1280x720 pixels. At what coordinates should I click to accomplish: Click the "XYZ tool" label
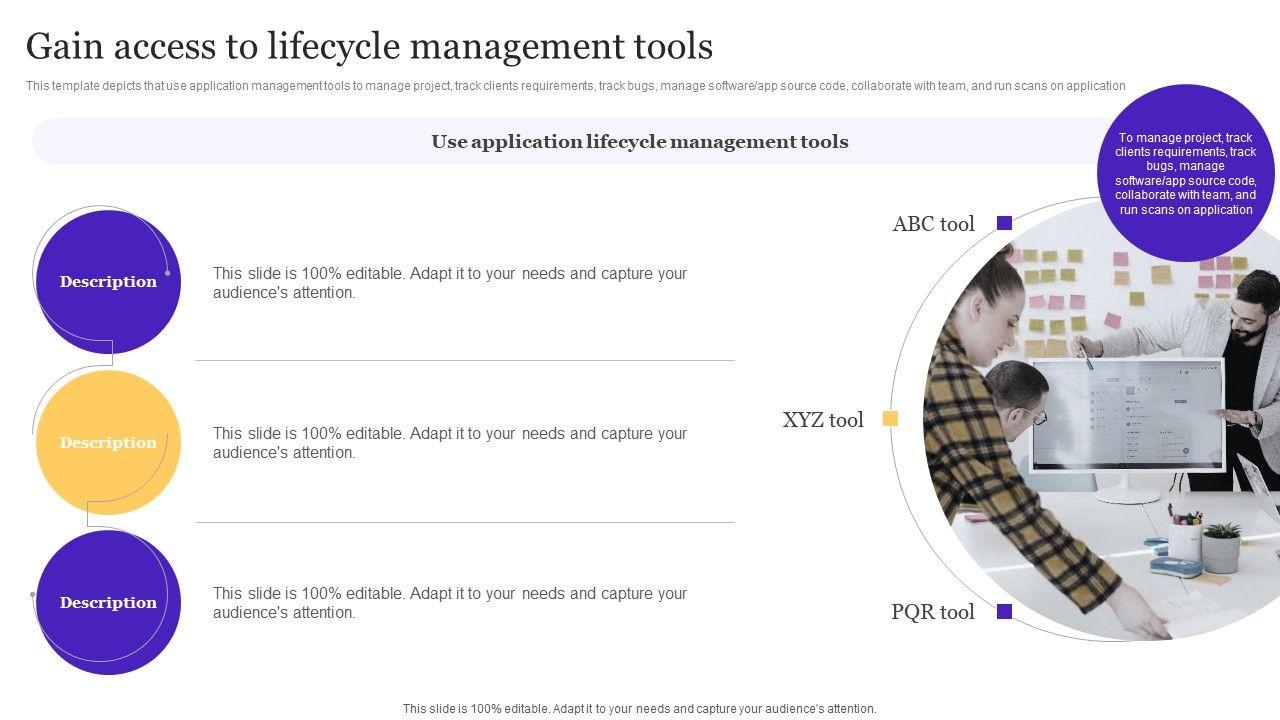(823, 420)
